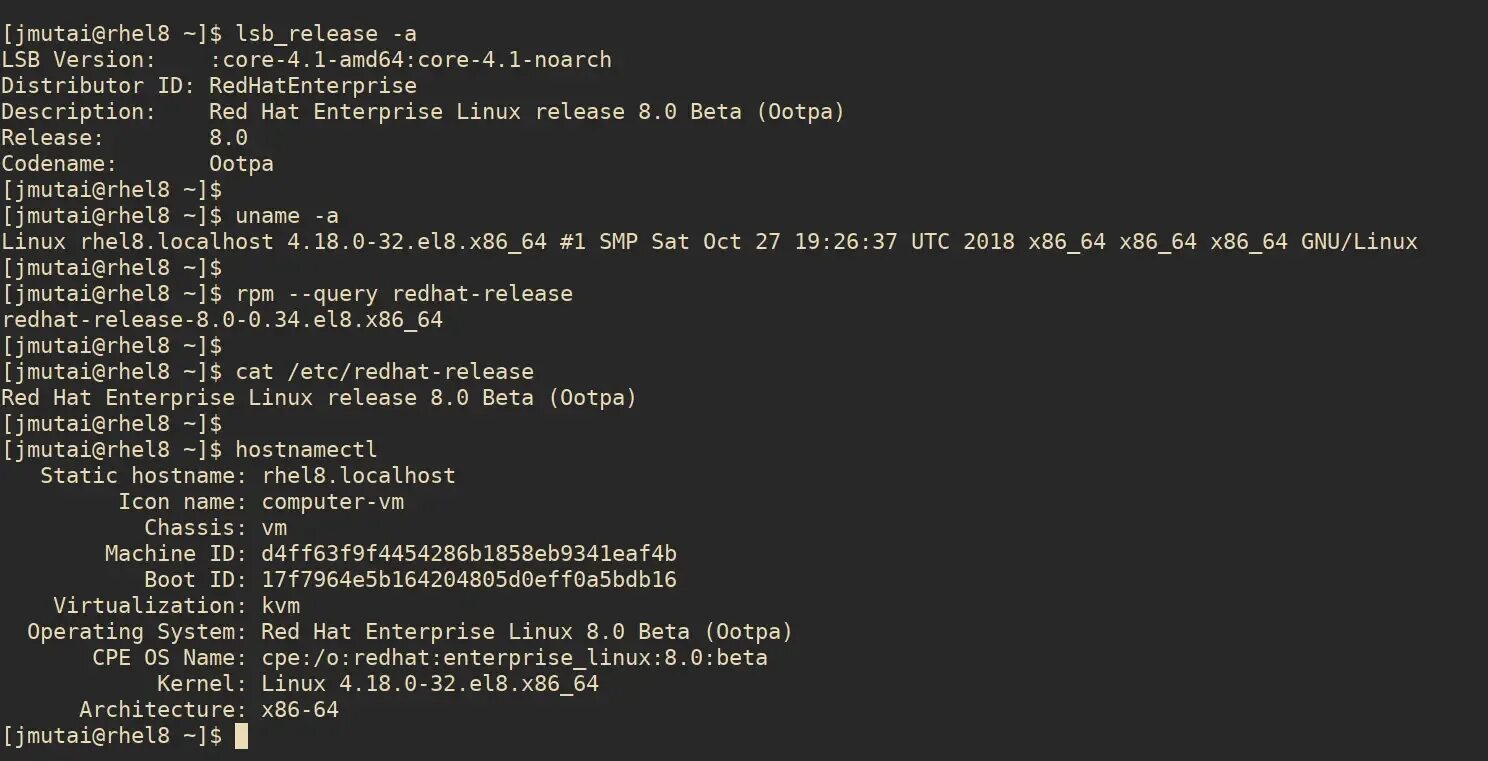Click the Architecture value x86-64

click(300, 710)
